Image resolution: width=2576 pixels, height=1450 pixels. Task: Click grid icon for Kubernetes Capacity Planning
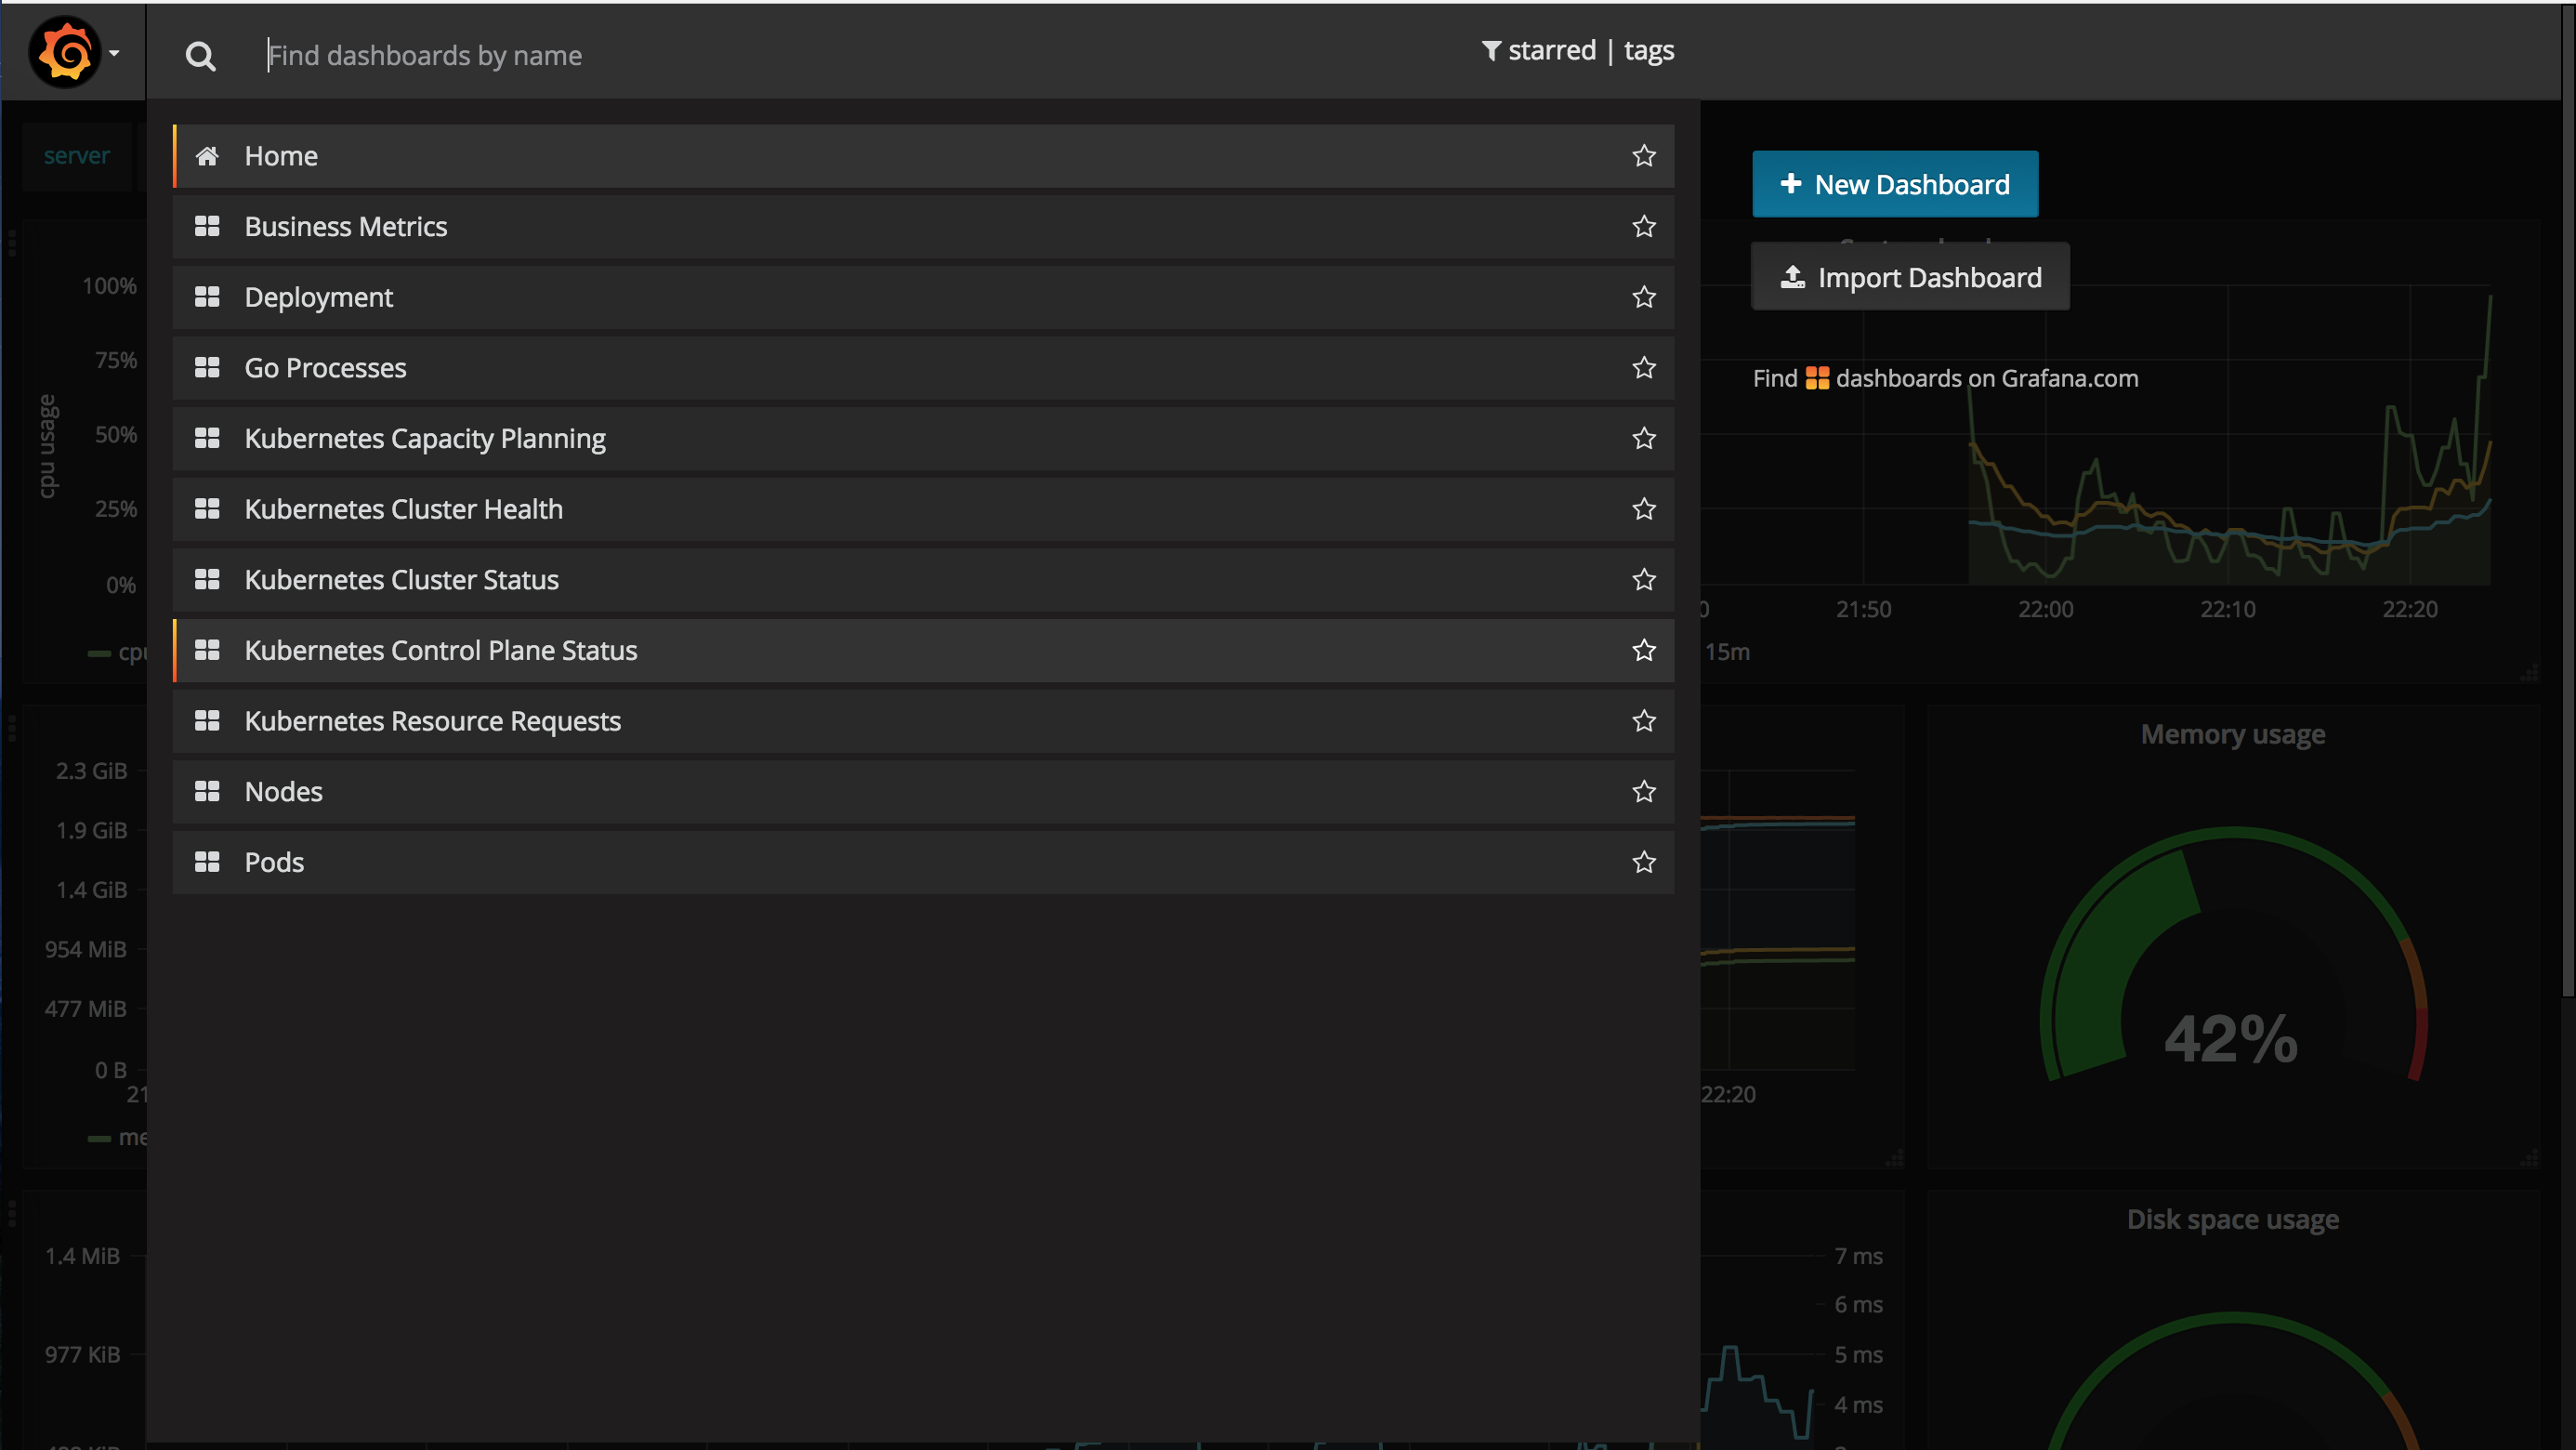[x=207, y=439]
